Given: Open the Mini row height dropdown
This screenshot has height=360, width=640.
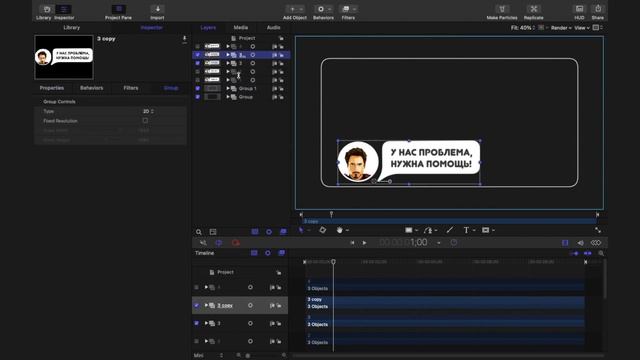Looking at the screenshot, I should point(209,356).
